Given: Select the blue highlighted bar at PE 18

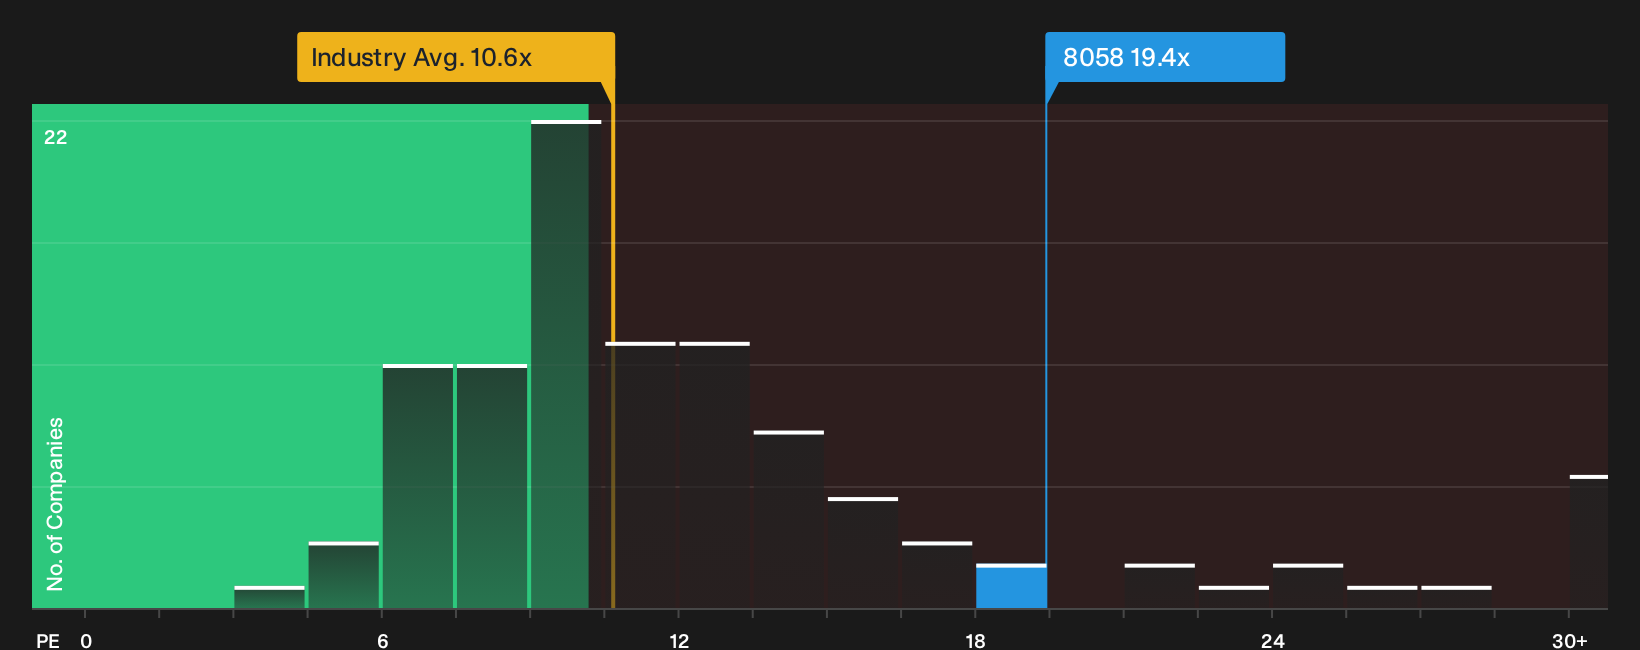Looking at the screenshot, I should [x=1011, y=587].
